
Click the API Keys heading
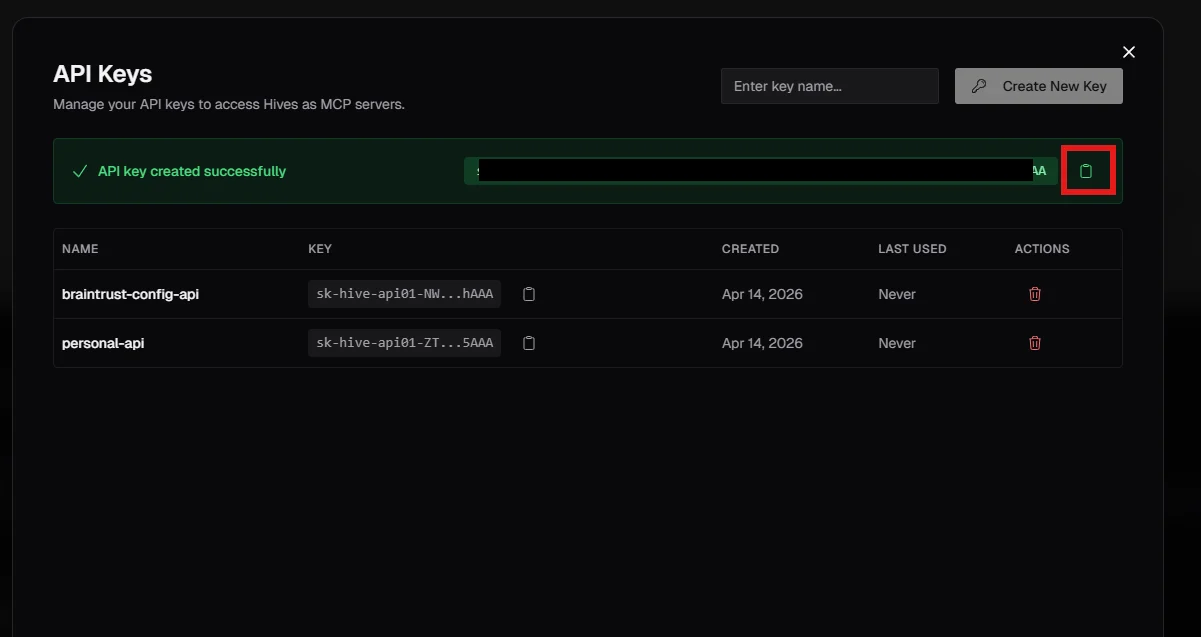coord(102,74)
